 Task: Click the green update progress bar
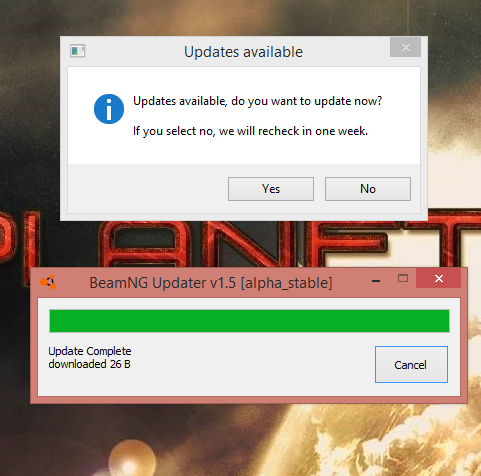[249, 321]
